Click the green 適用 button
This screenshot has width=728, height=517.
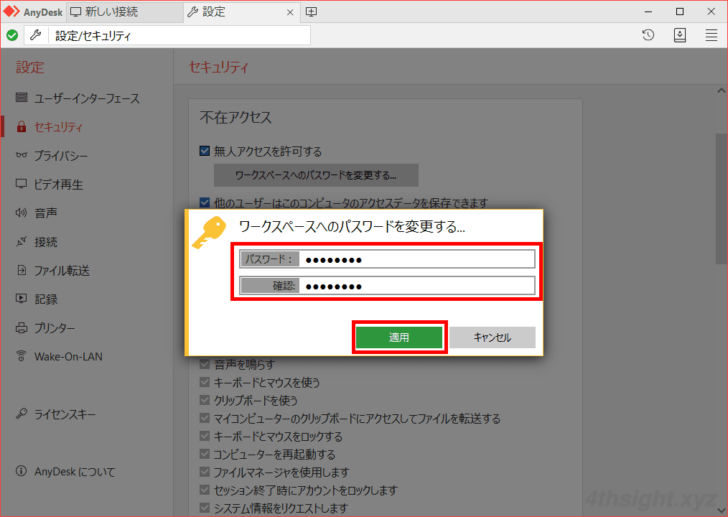(x=399, y=337)
